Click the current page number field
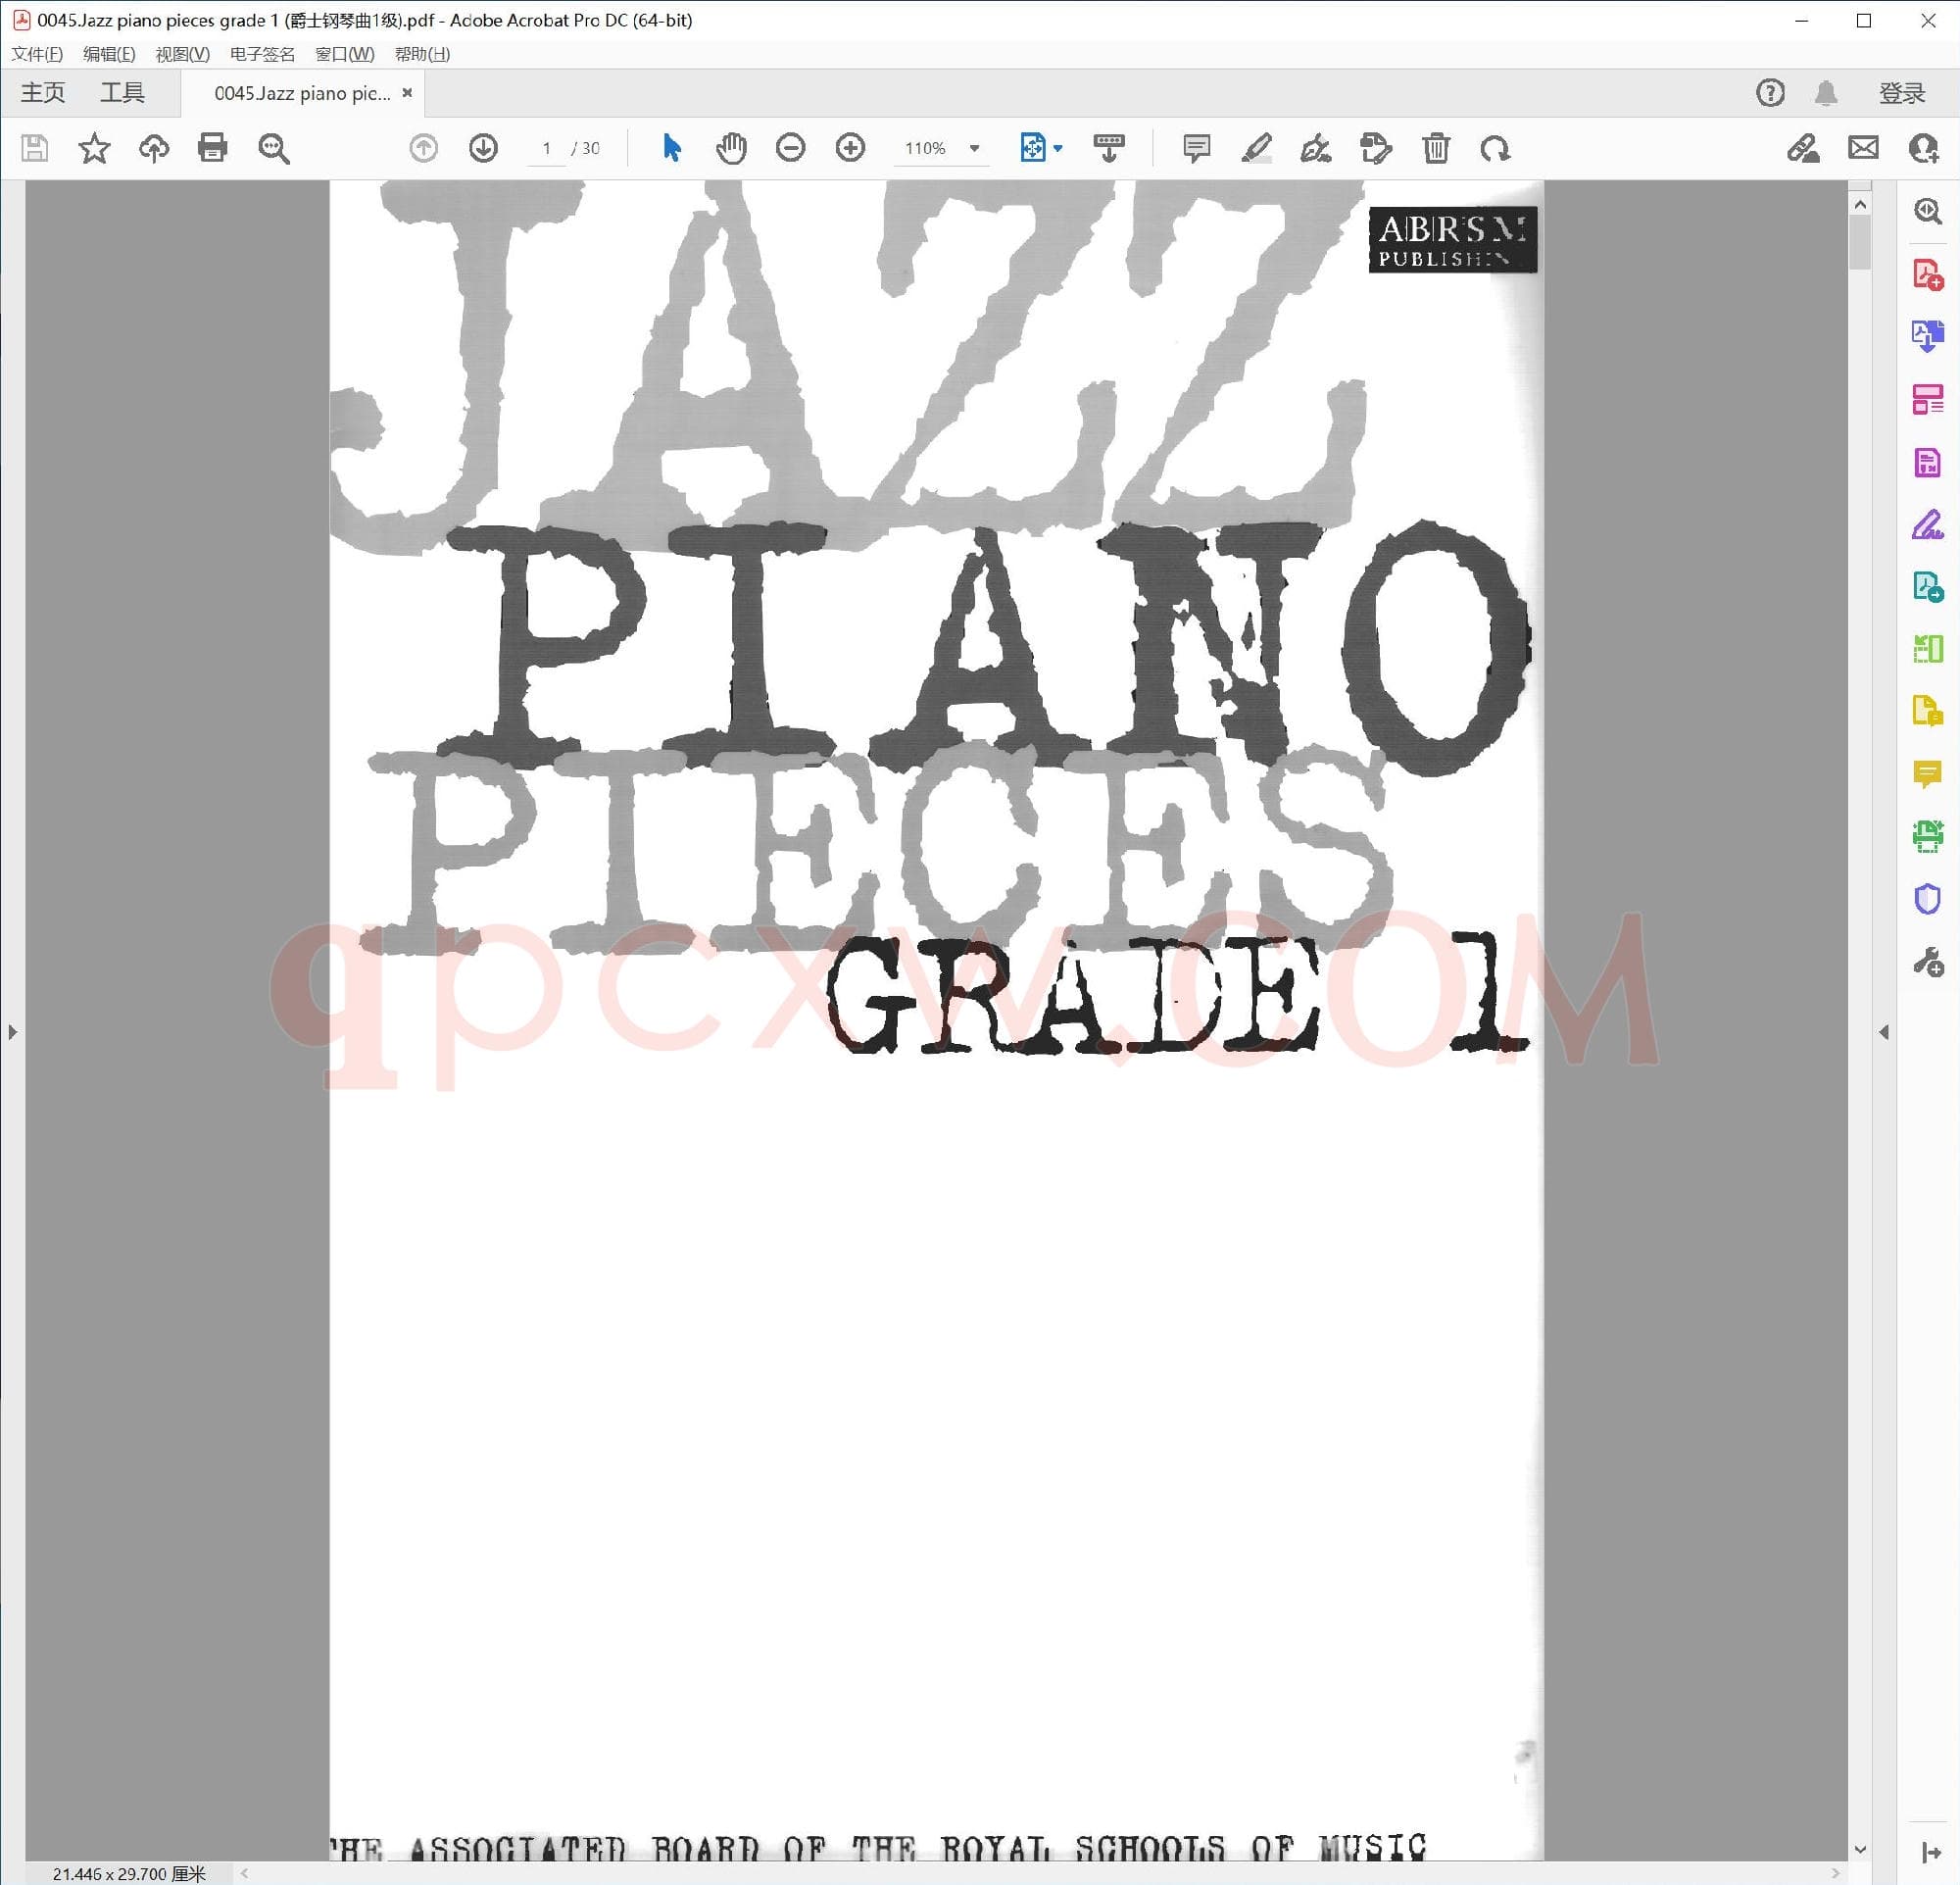Viewport: 1960px width, 1885px height. click(x=546, y=148)
